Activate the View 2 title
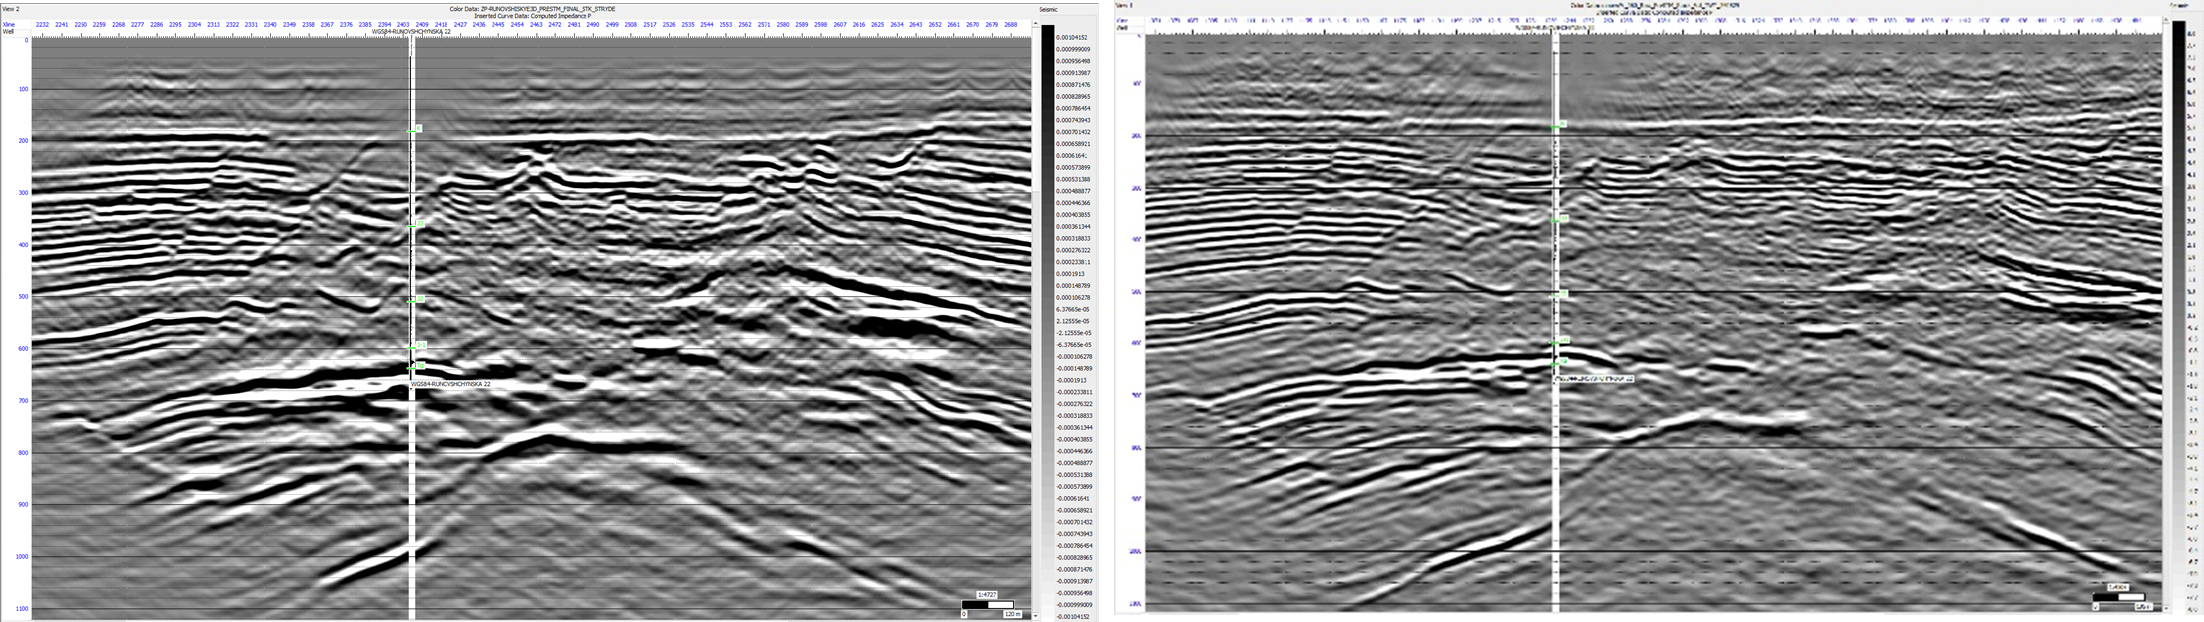Viewport: 2204px width, 622px height. pos(11,9)
